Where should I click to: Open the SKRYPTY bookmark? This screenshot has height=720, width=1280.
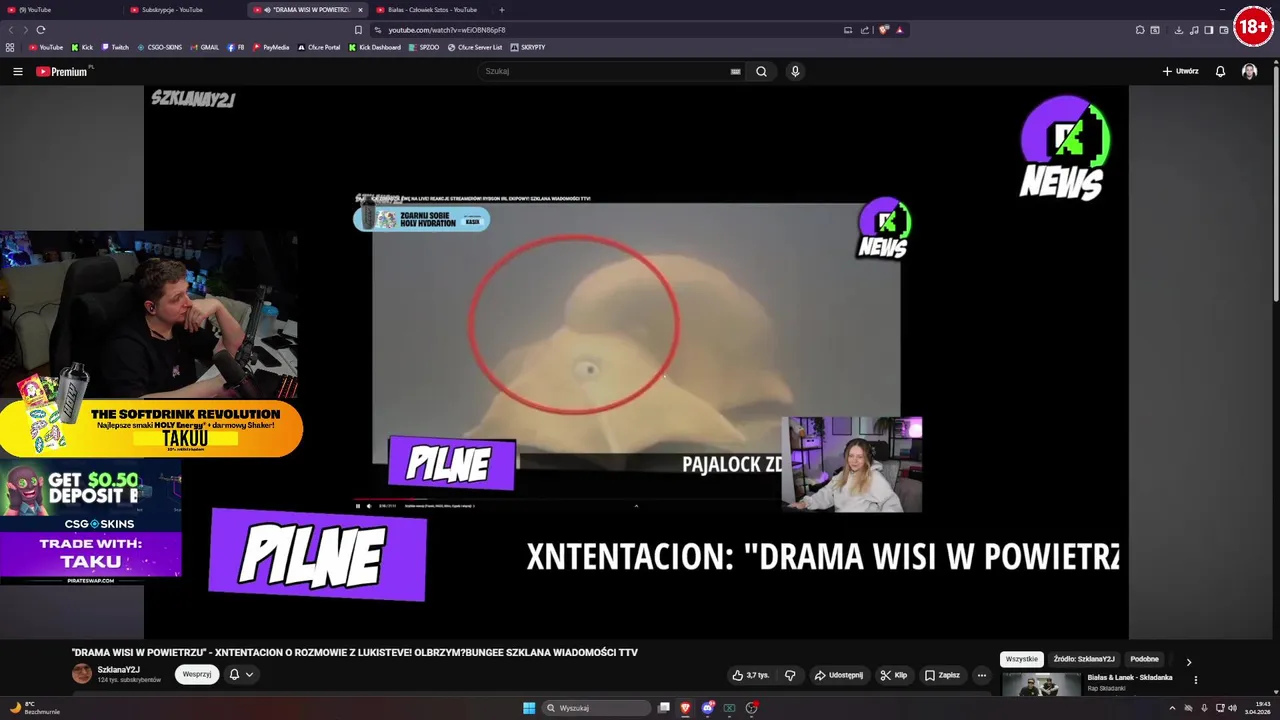pyautogui.click(x=528, y=47)
